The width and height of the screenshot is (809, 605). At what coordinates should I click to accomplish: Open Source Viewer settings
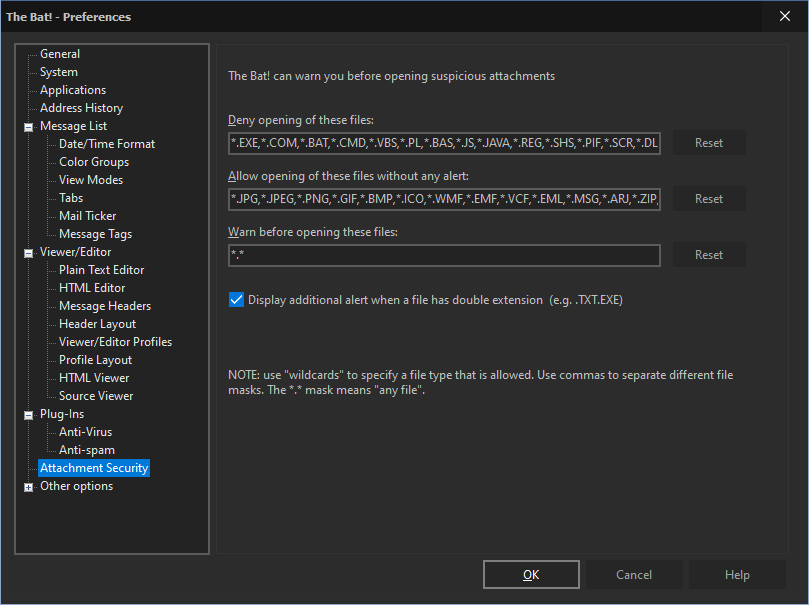(96, 396)
